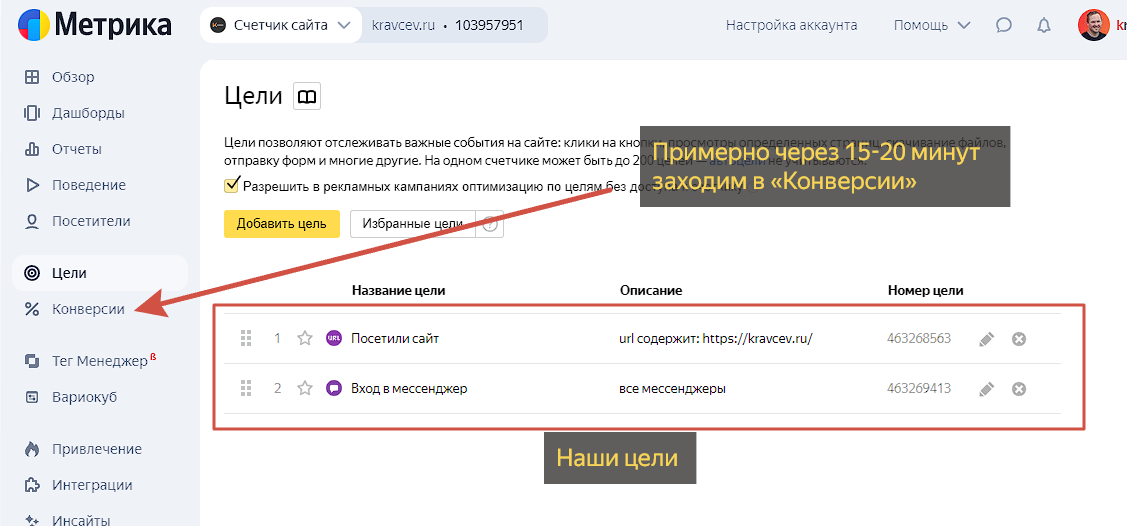1127x526 pixels.
Task: Click the все мессенджеры description
Action: coord(672,389)
